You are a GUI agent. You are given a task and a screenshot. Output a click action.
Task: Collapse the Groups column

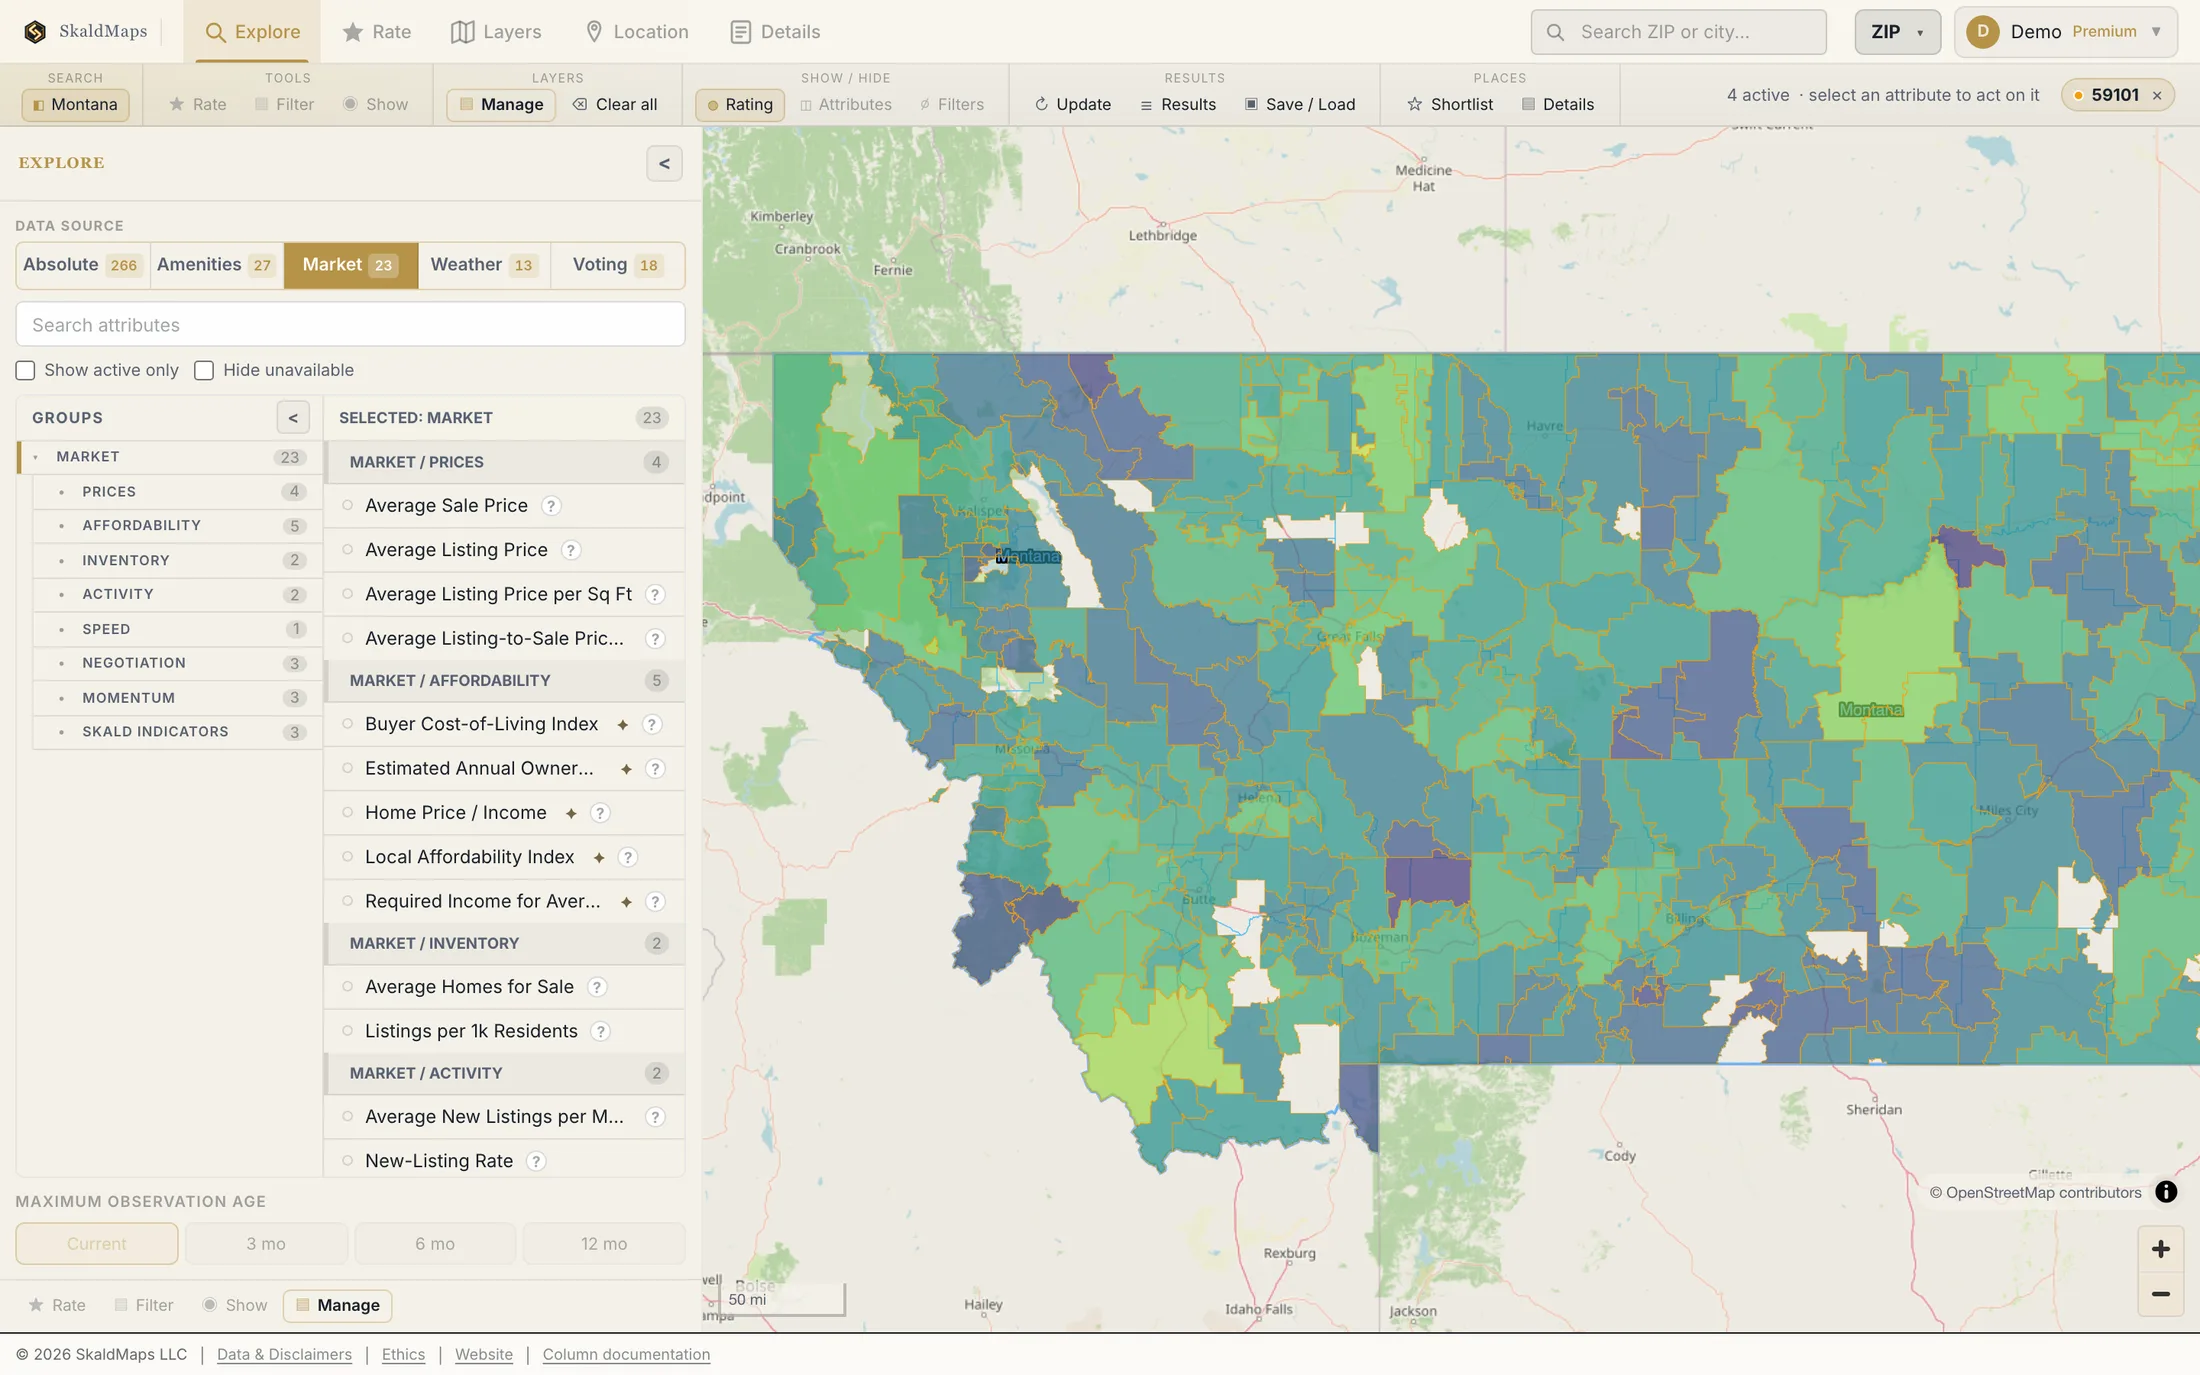pos(293,418)
